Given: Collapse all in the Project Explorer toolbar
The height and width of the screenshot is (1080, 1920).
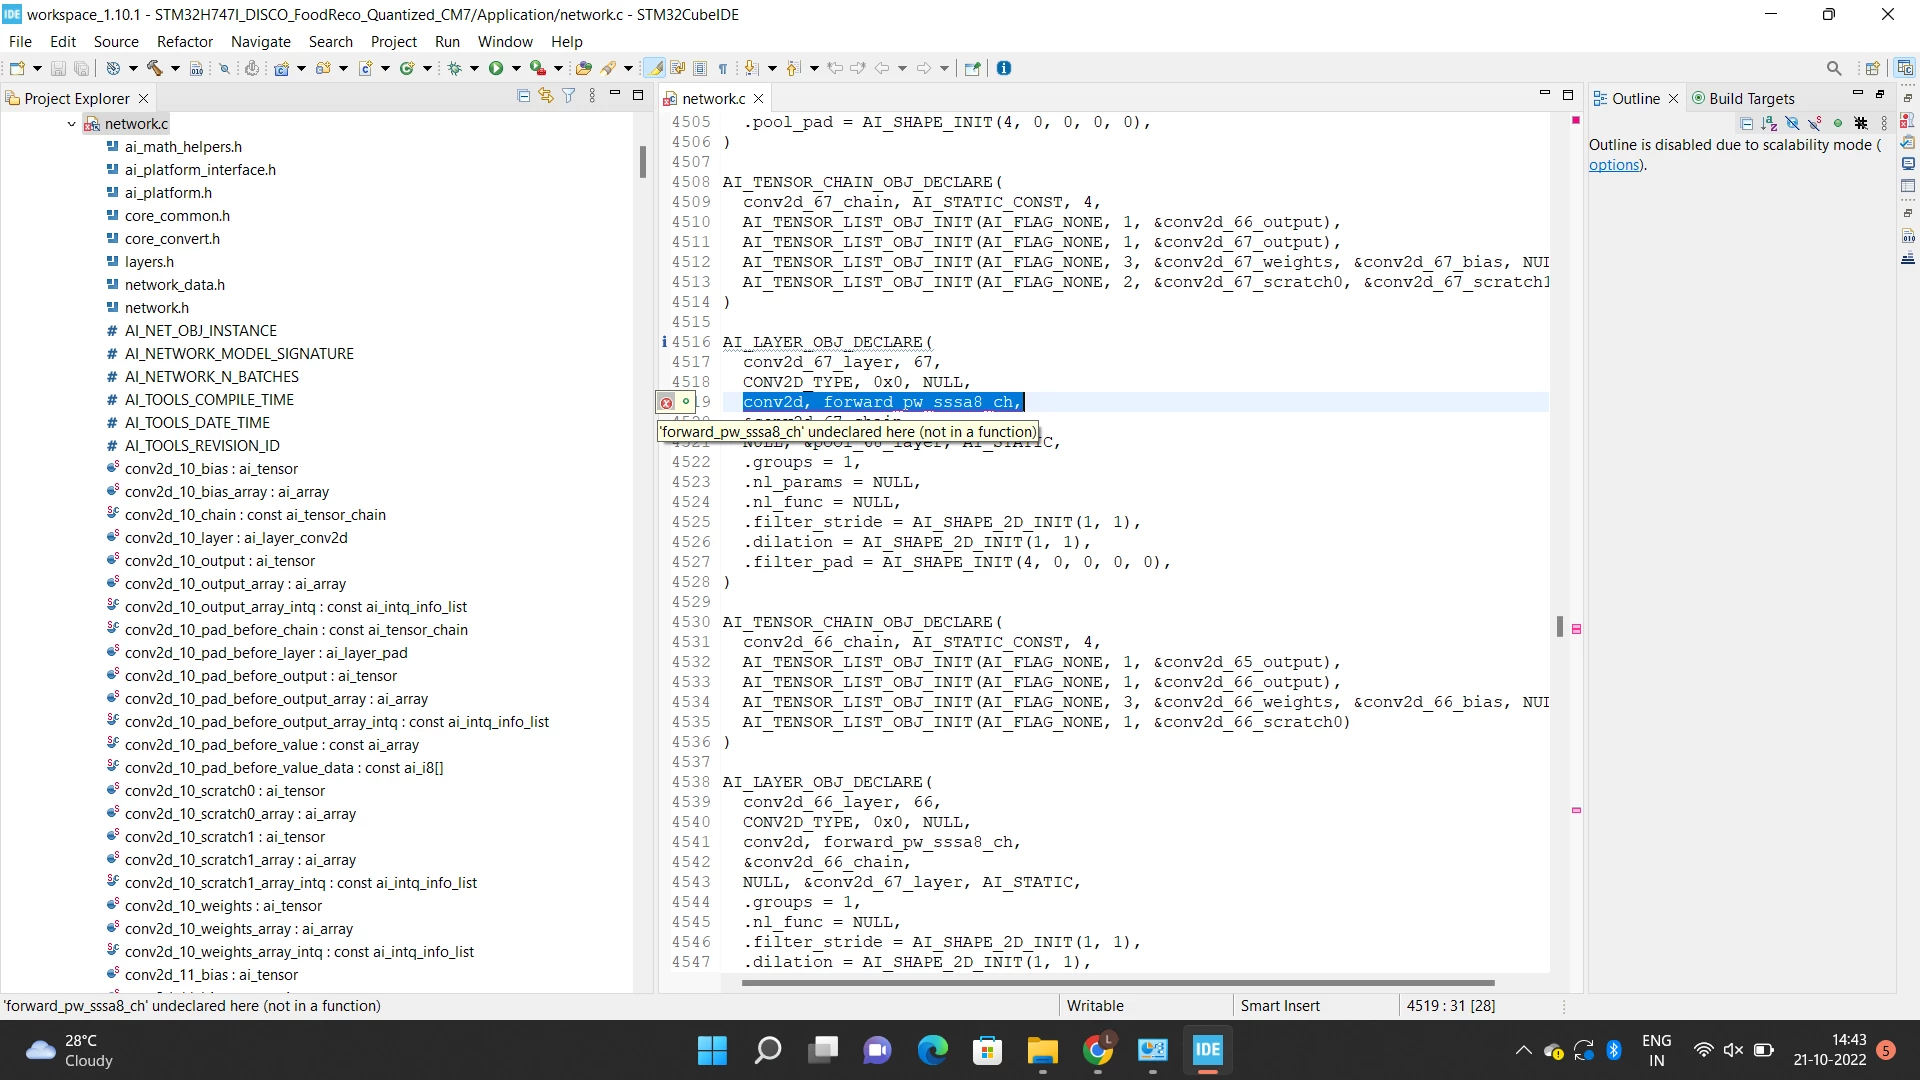Looking at the screenshot, I should coord(523,96).
